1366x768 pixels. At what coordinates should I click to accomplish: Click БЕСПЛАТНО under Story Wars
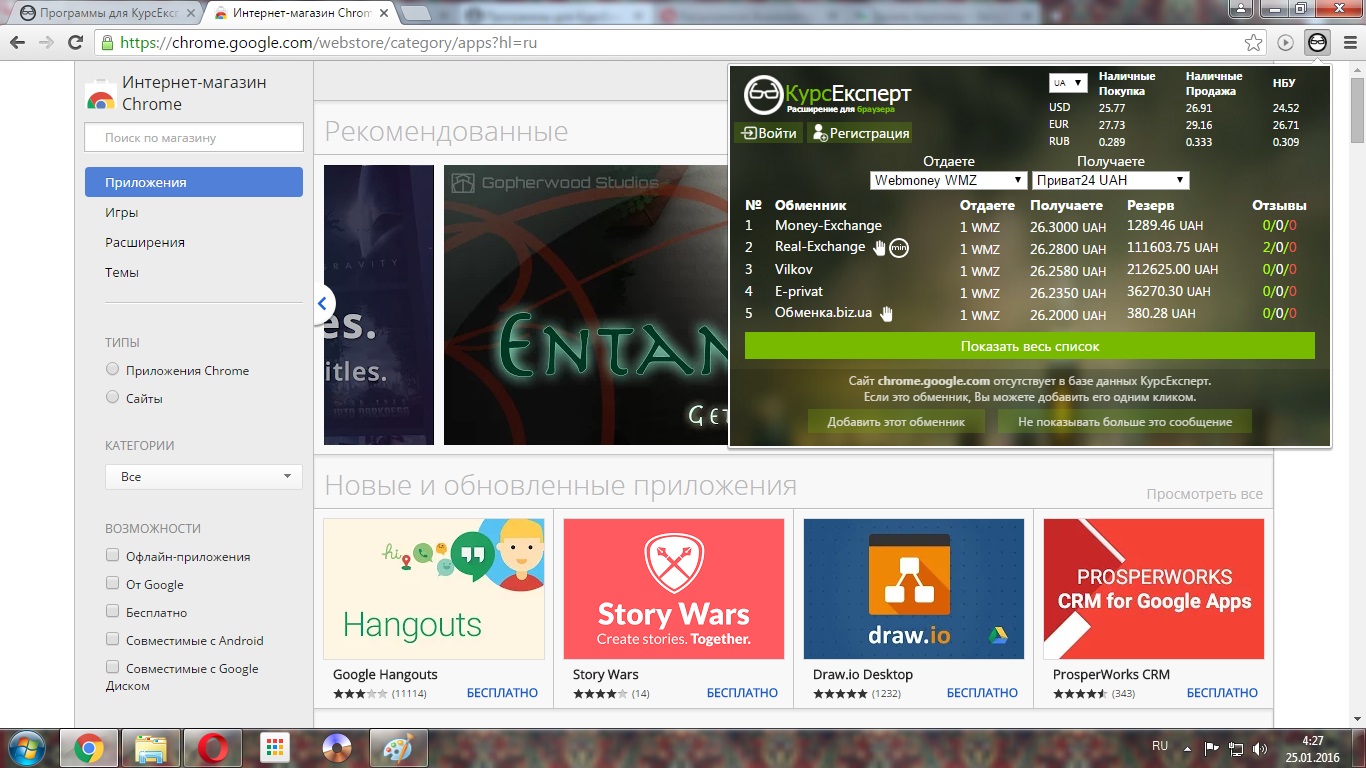point(742,693)
